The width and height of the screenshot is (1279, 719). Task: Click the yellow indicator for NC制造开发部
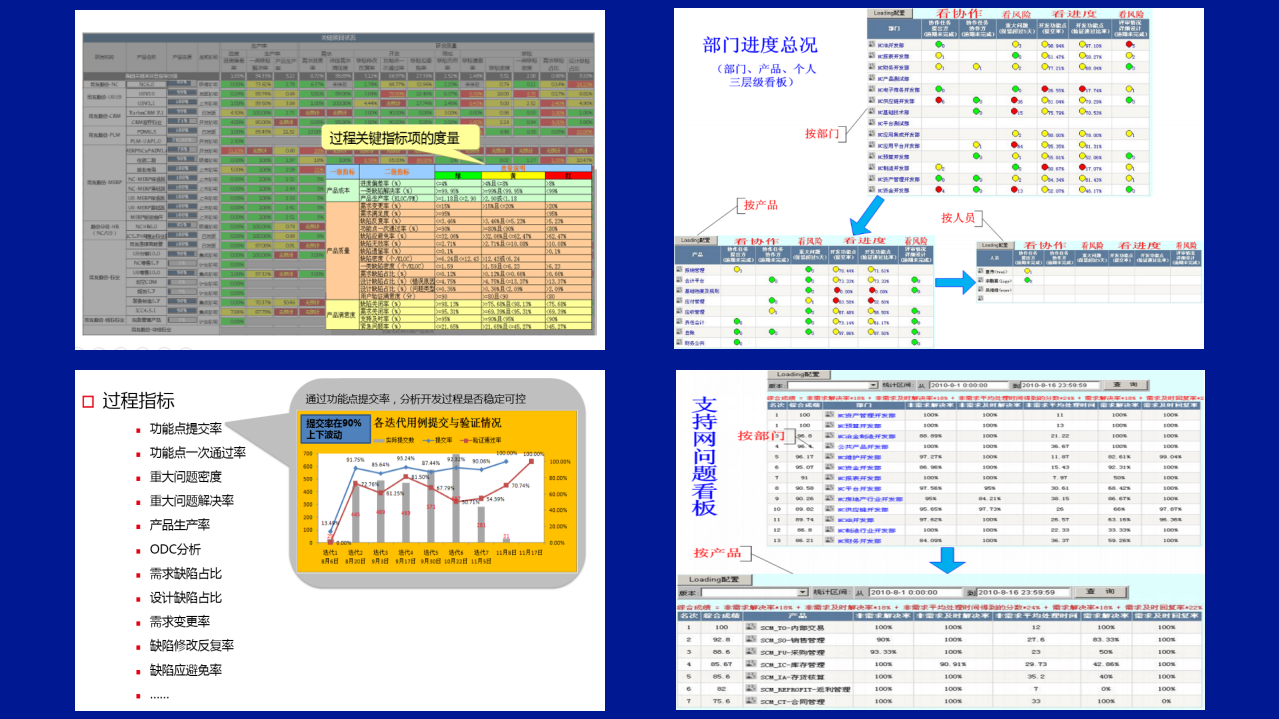point(939,167)
